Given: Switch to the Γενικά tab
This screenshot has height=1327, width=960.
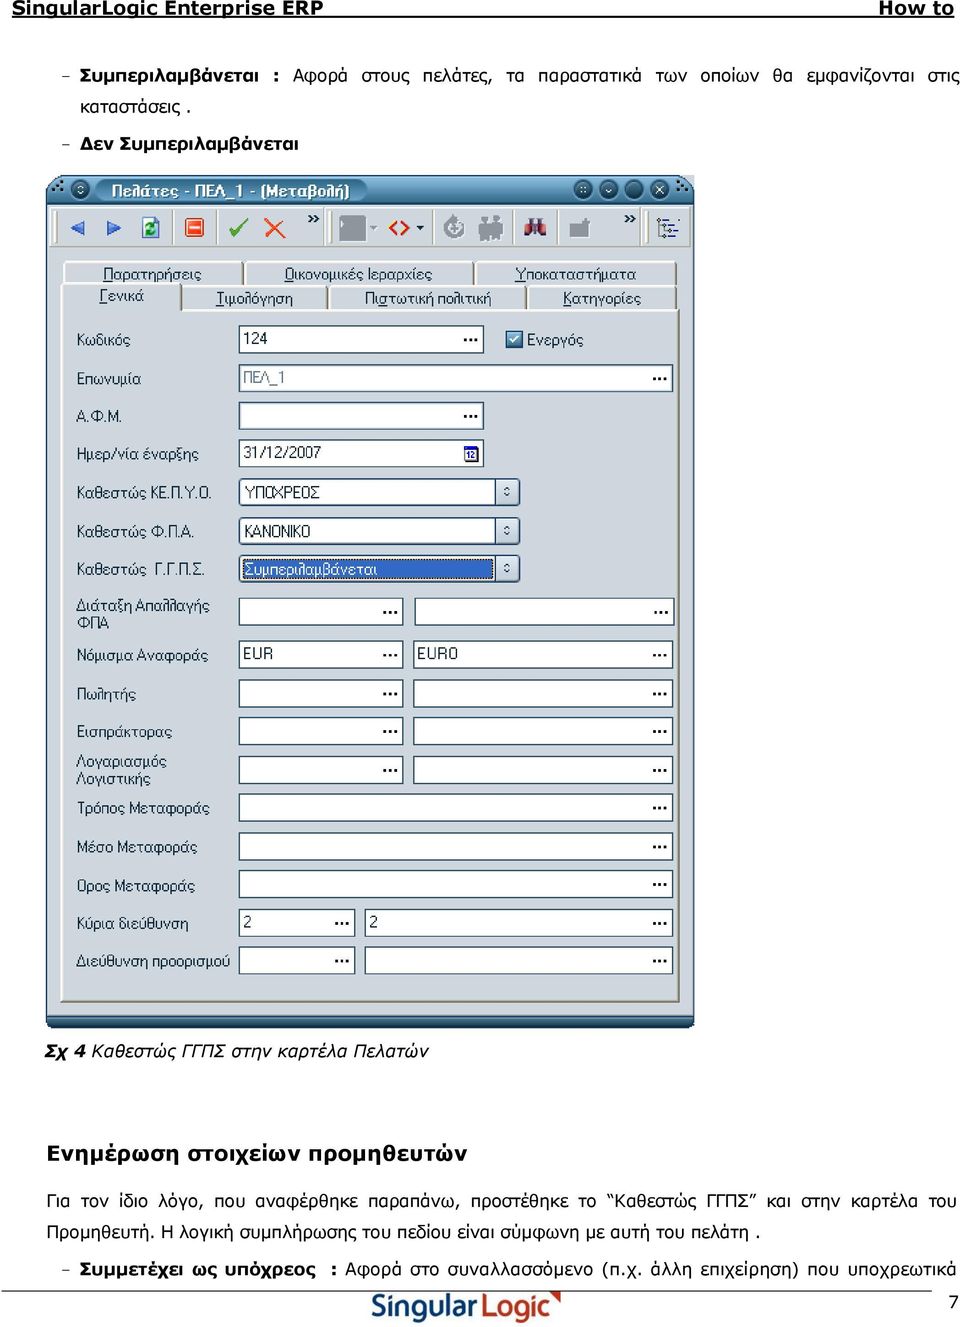Looking at the screenshot, I should point(122,296).
